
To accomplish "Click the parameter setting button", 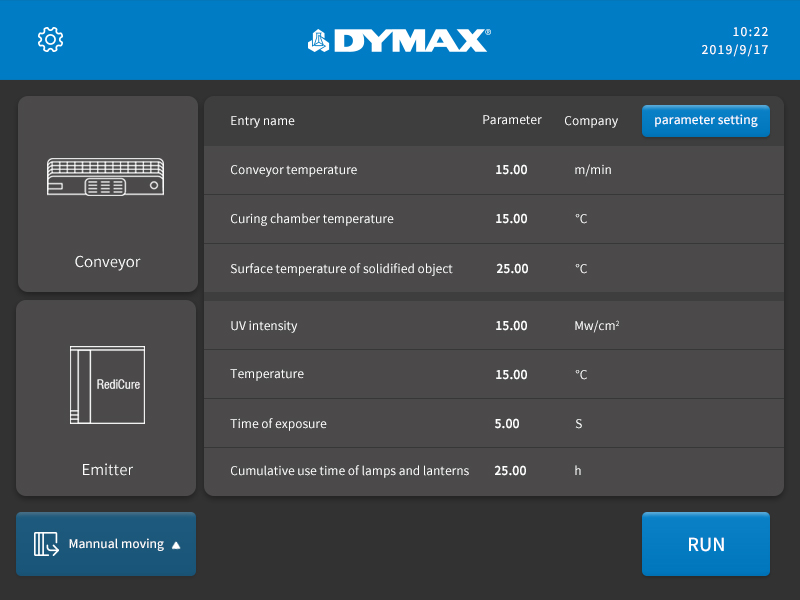I will point(706,121).
